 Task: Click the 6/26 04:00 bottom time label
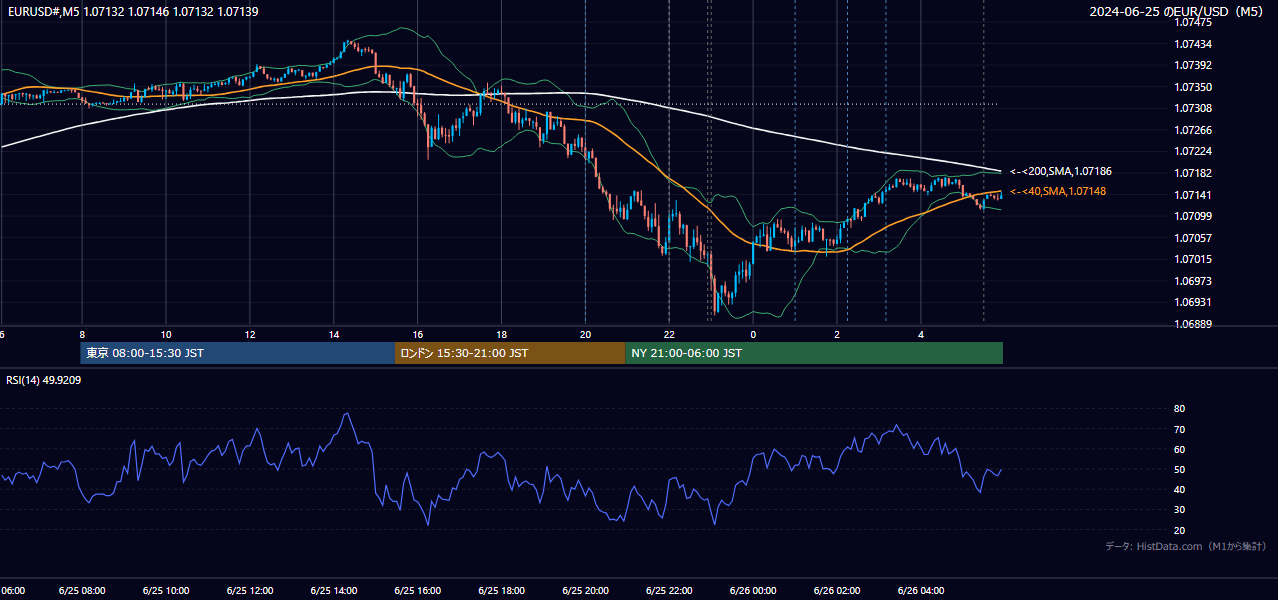pos(921,590)
